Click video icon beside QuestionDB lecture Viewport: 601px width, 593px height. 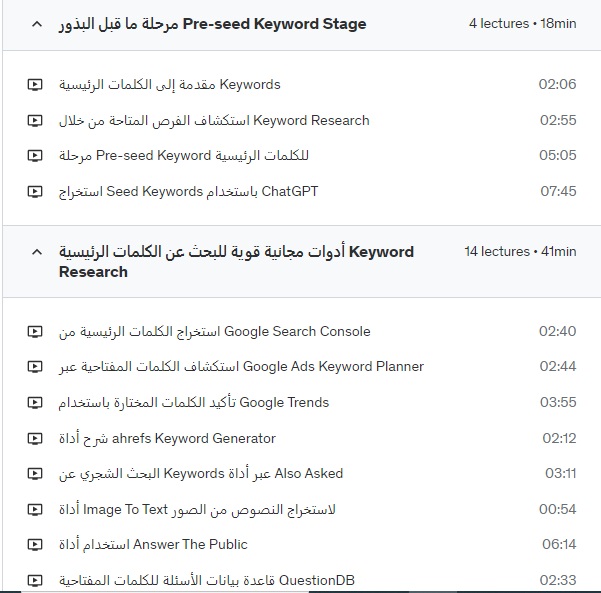(x=35, y=580)
